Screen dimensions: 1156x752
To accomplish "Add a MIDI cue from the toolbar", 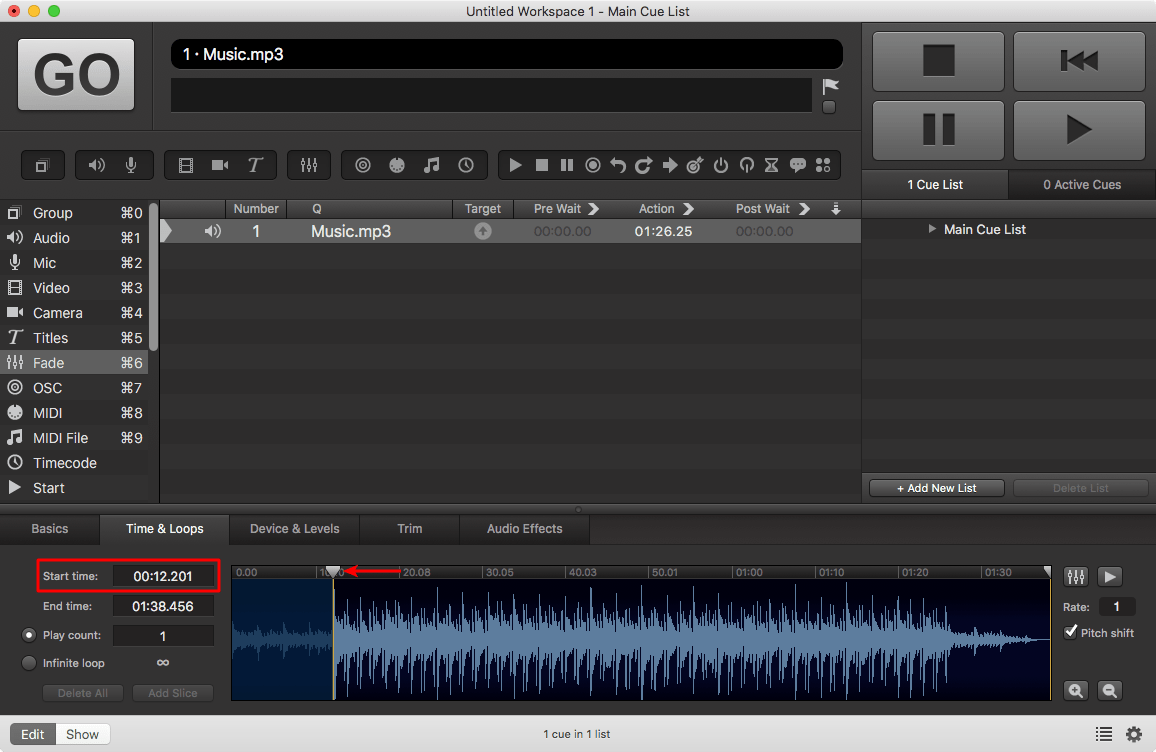I will [397, 165].
